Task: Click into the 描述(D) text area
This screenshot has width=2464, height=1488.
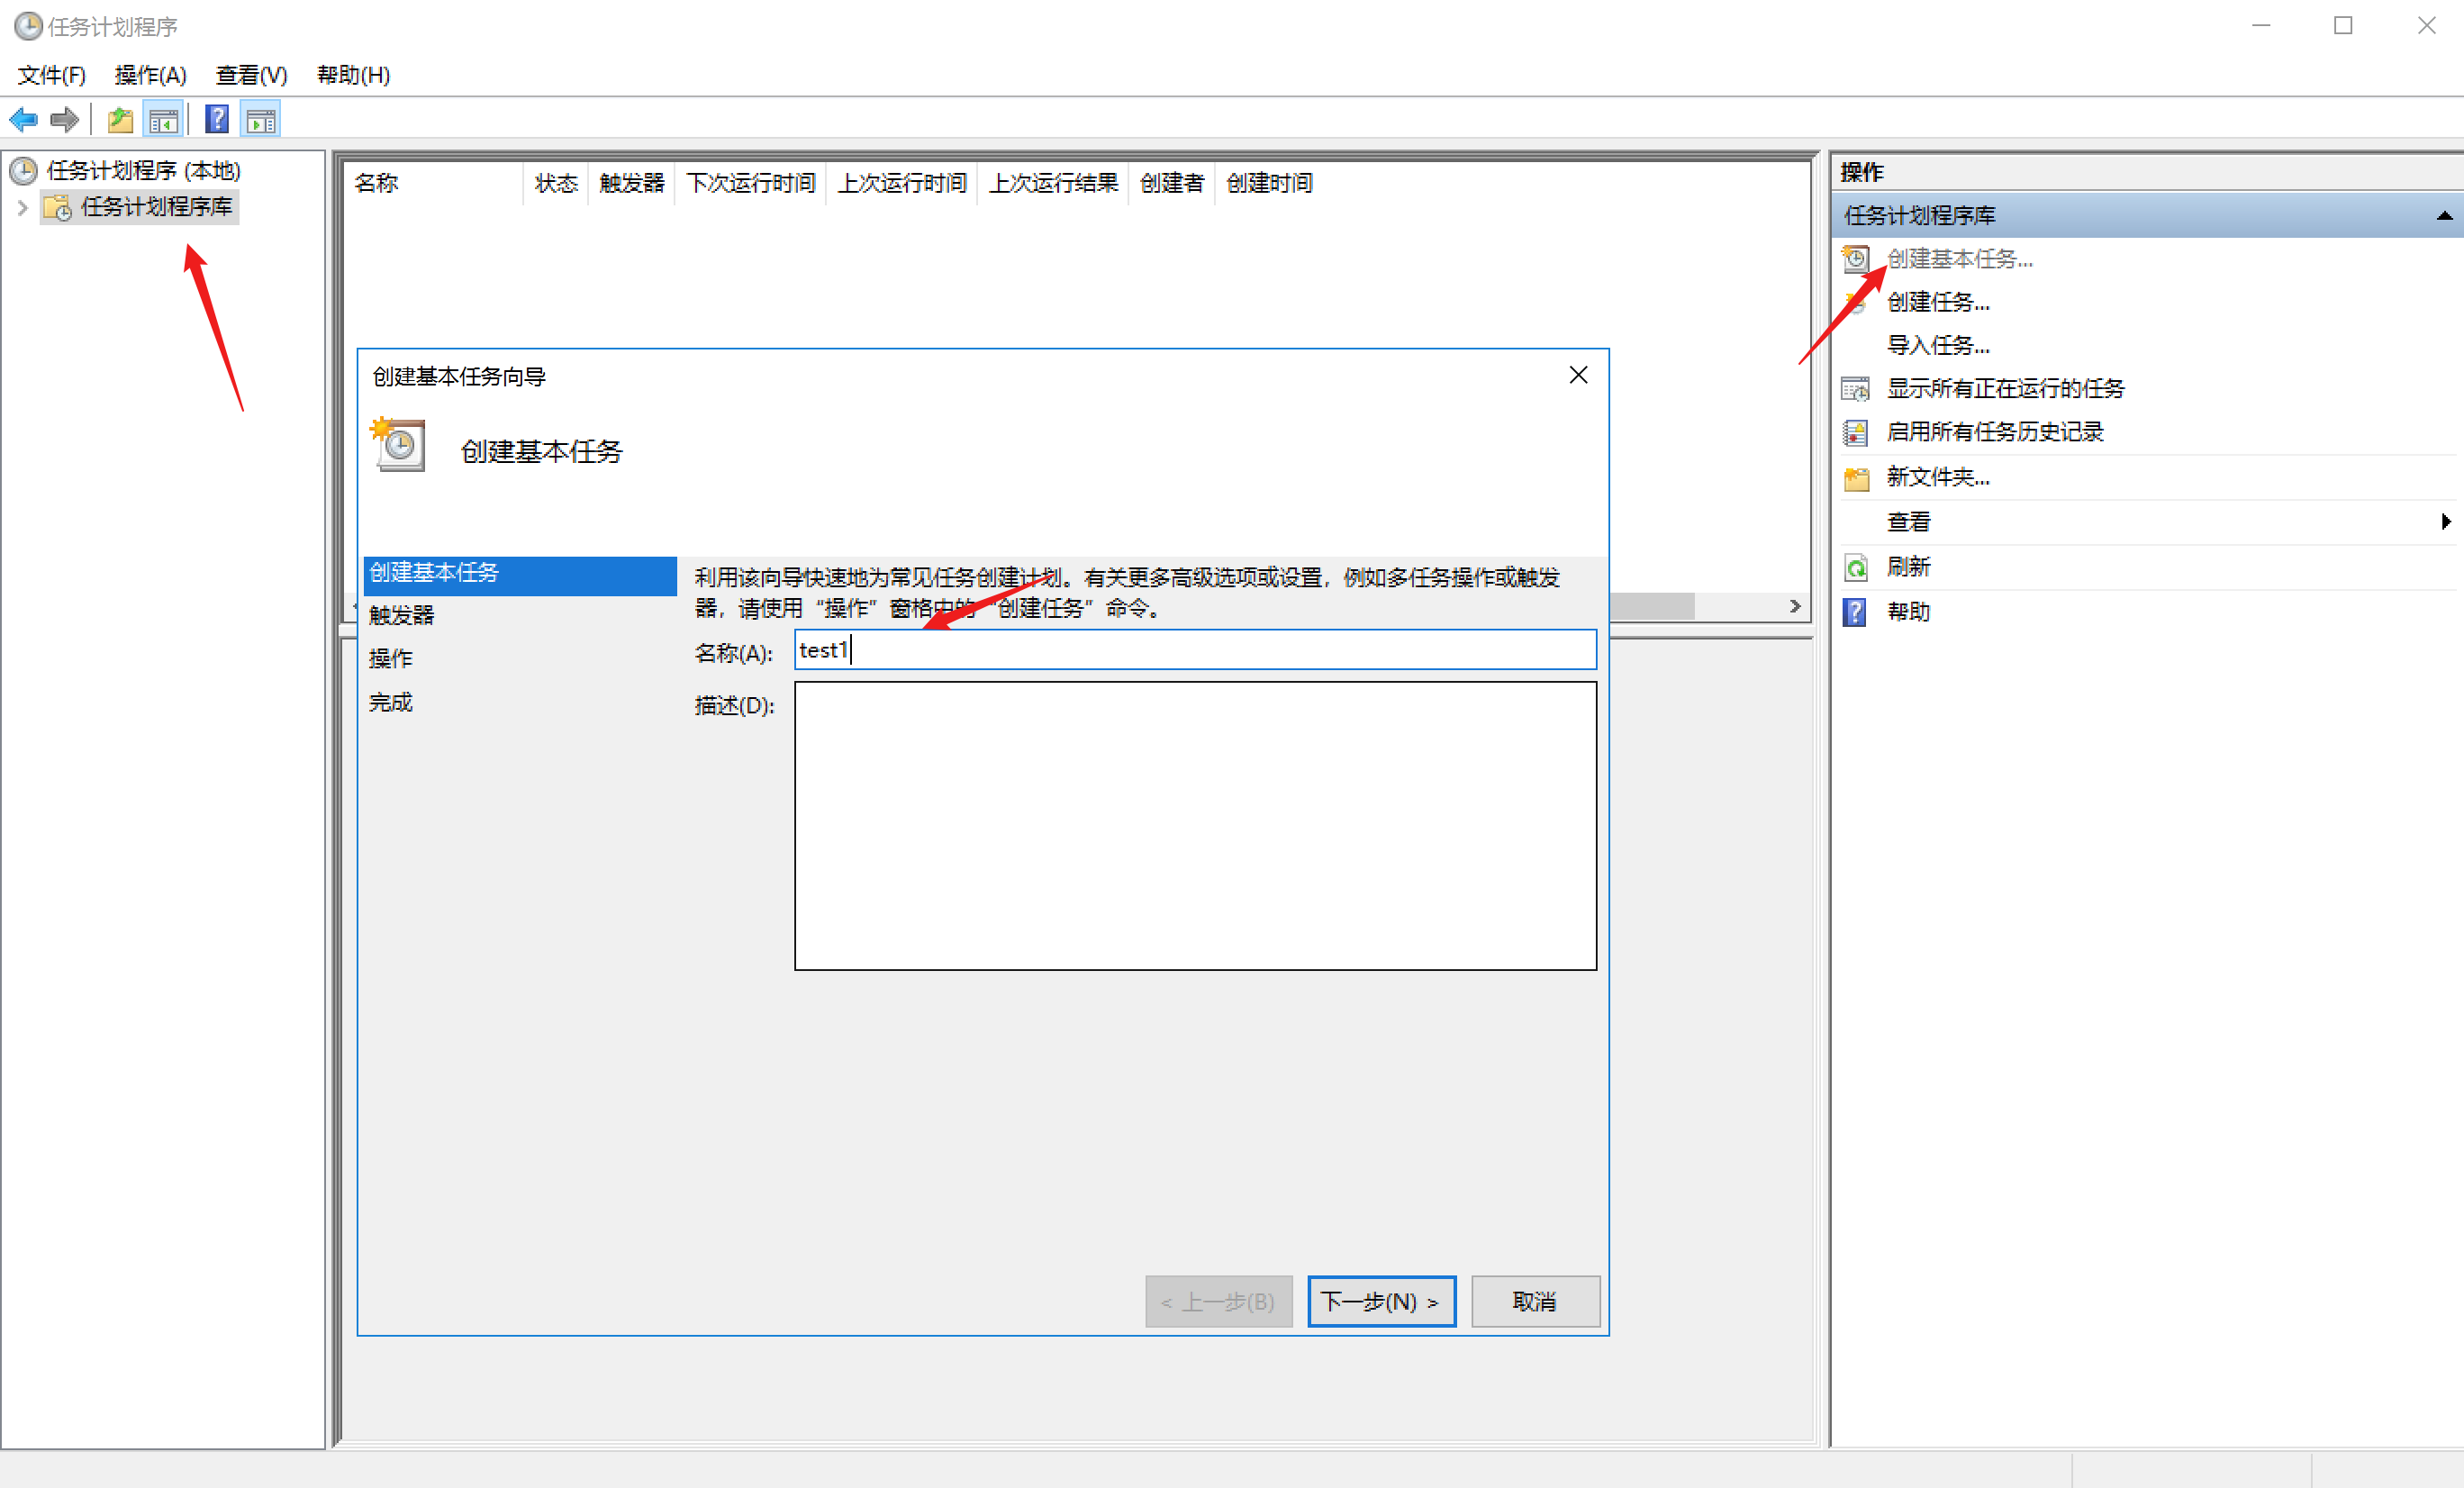Action: pos(1195,826)
